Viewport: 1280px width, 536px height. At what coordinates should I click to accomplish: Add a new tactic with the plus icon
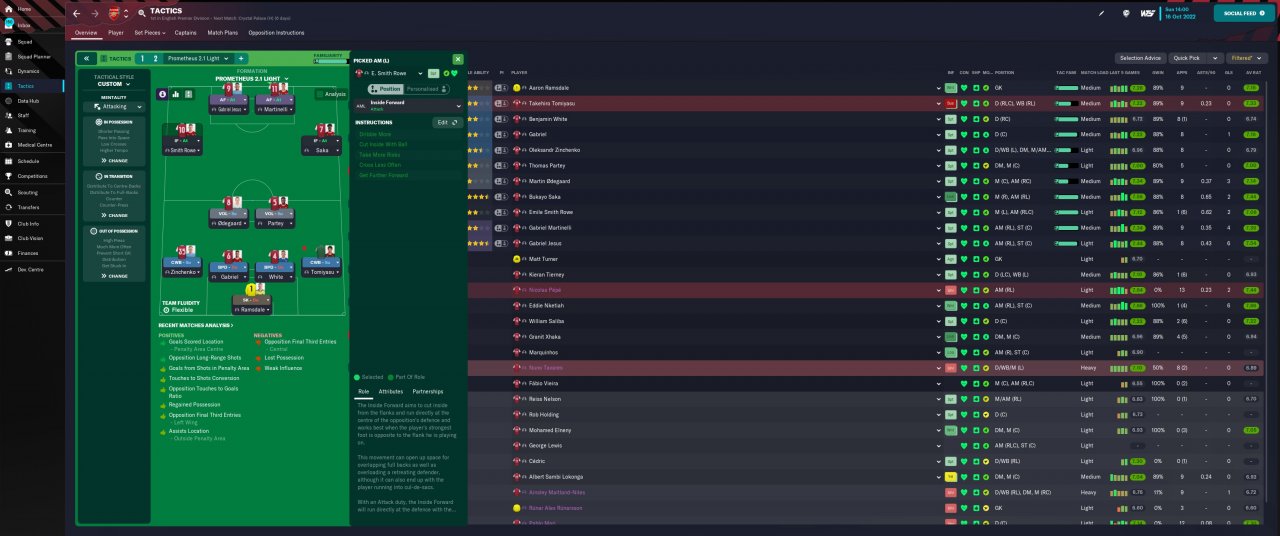pos(240,59)
